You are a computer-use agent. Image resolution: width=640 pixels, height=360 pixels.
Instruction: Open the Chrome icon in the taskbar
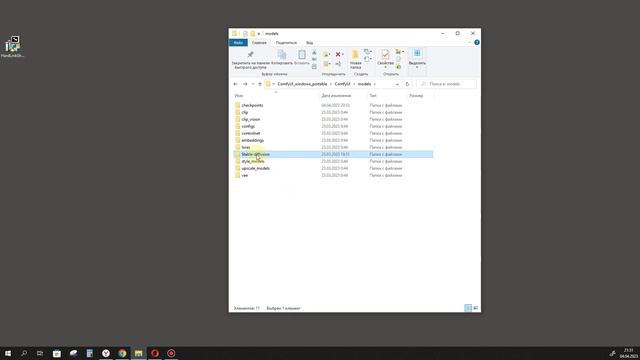[122, 353]
